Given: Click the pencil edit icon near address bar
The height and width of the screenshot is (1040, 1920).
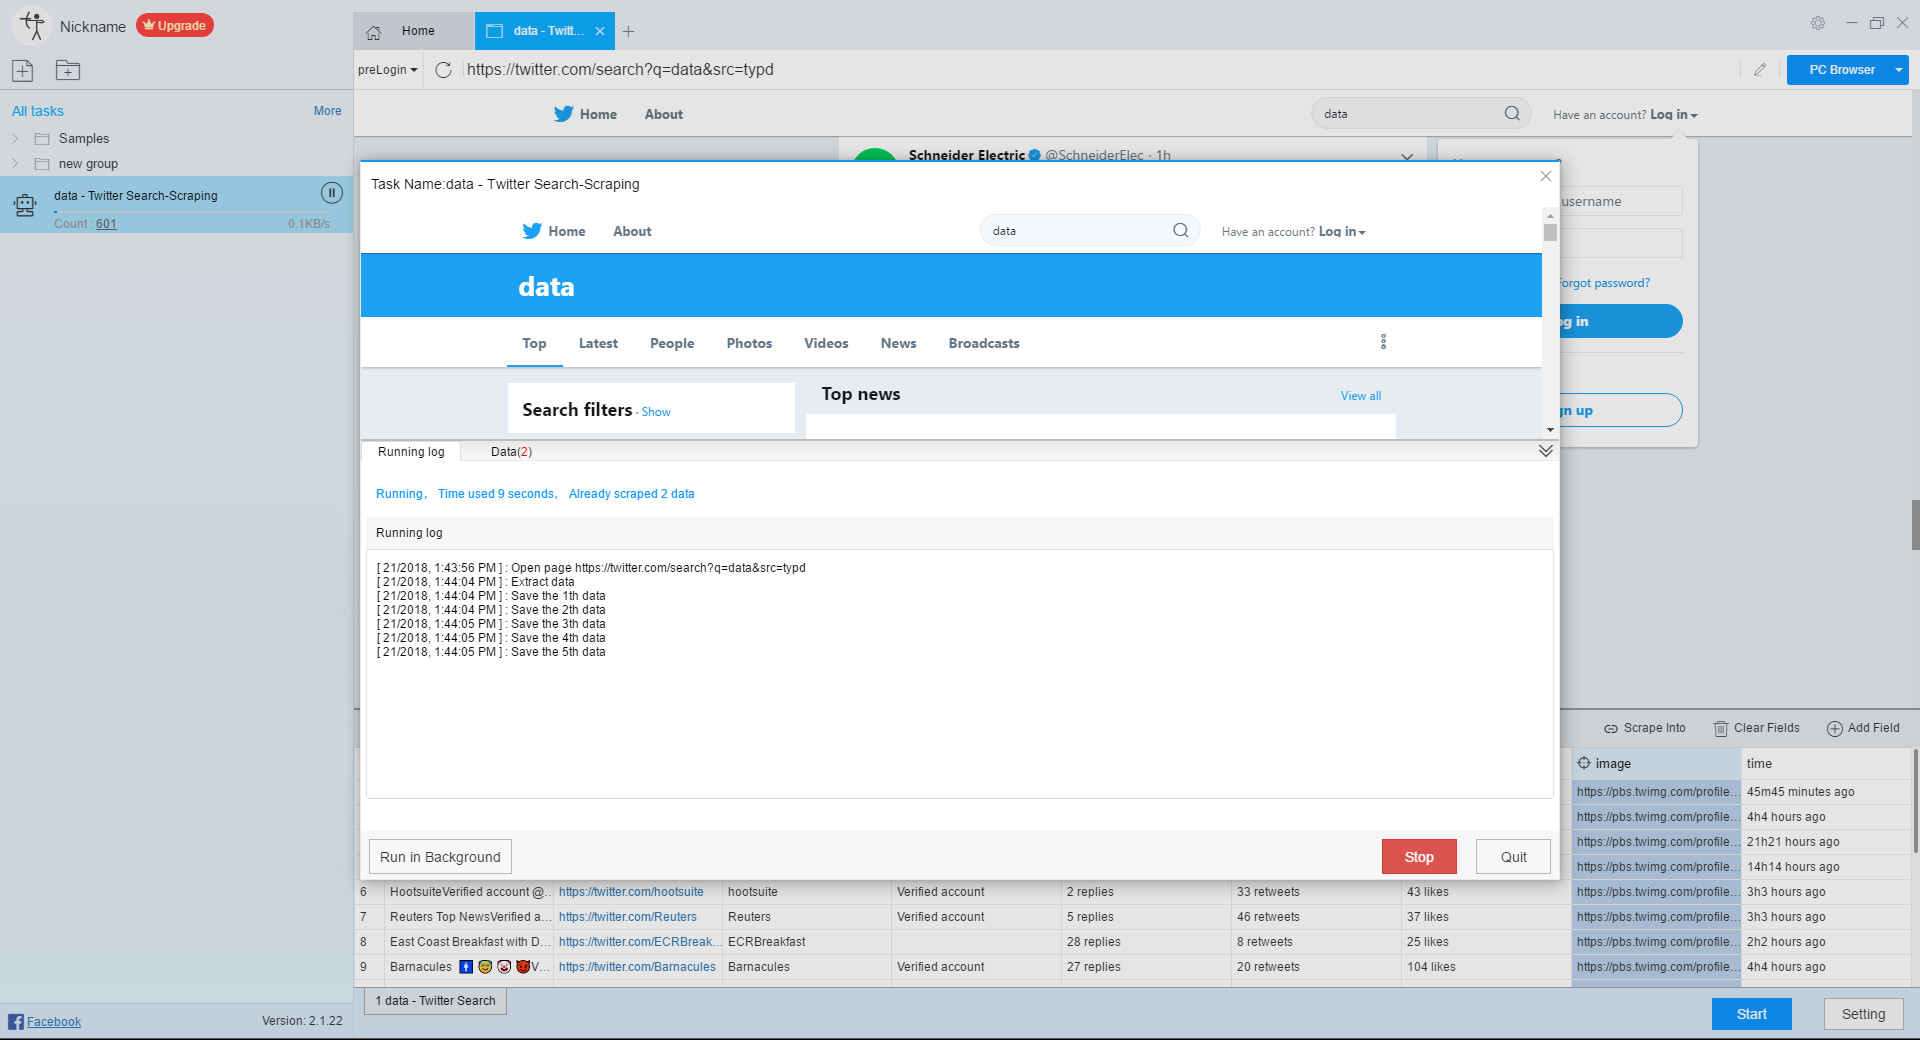Looking at the screenshot, I should (1760, 70).
